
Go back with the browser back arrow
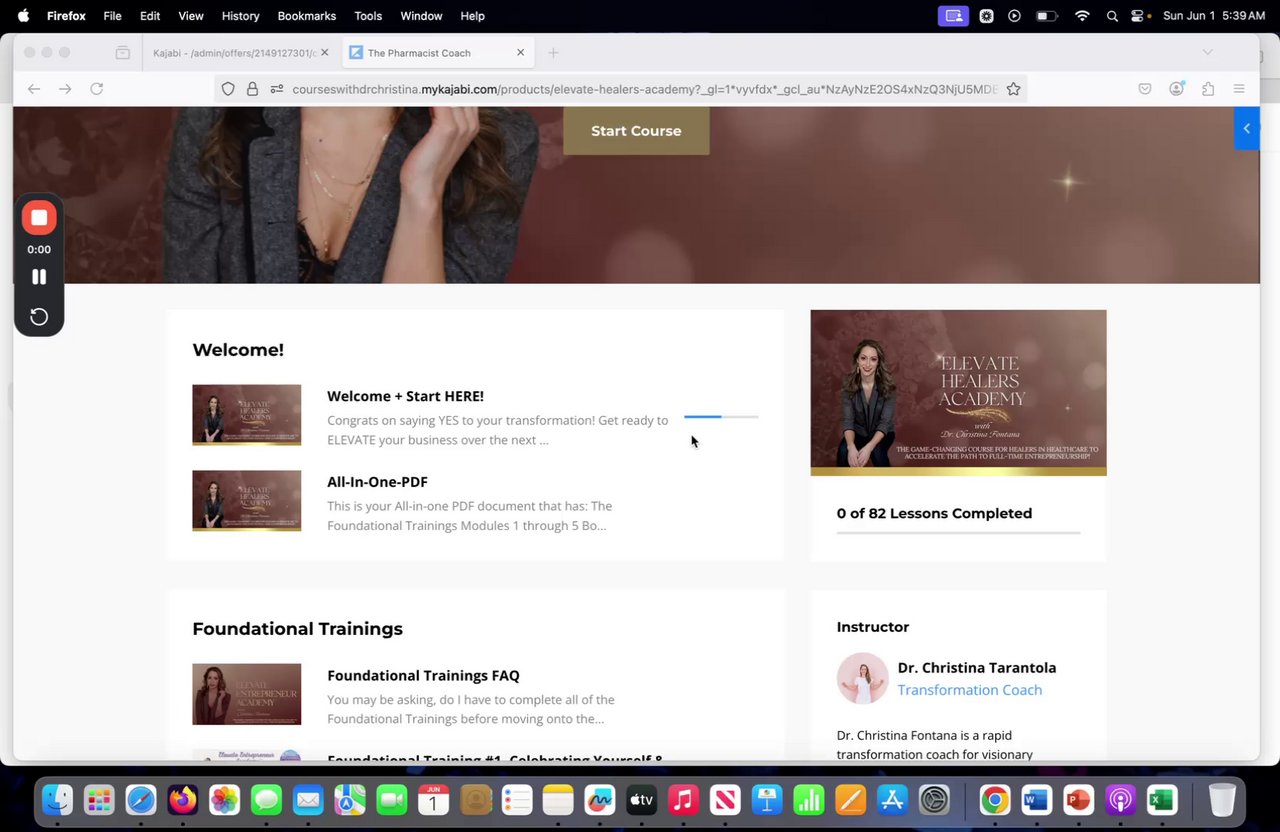34,89
